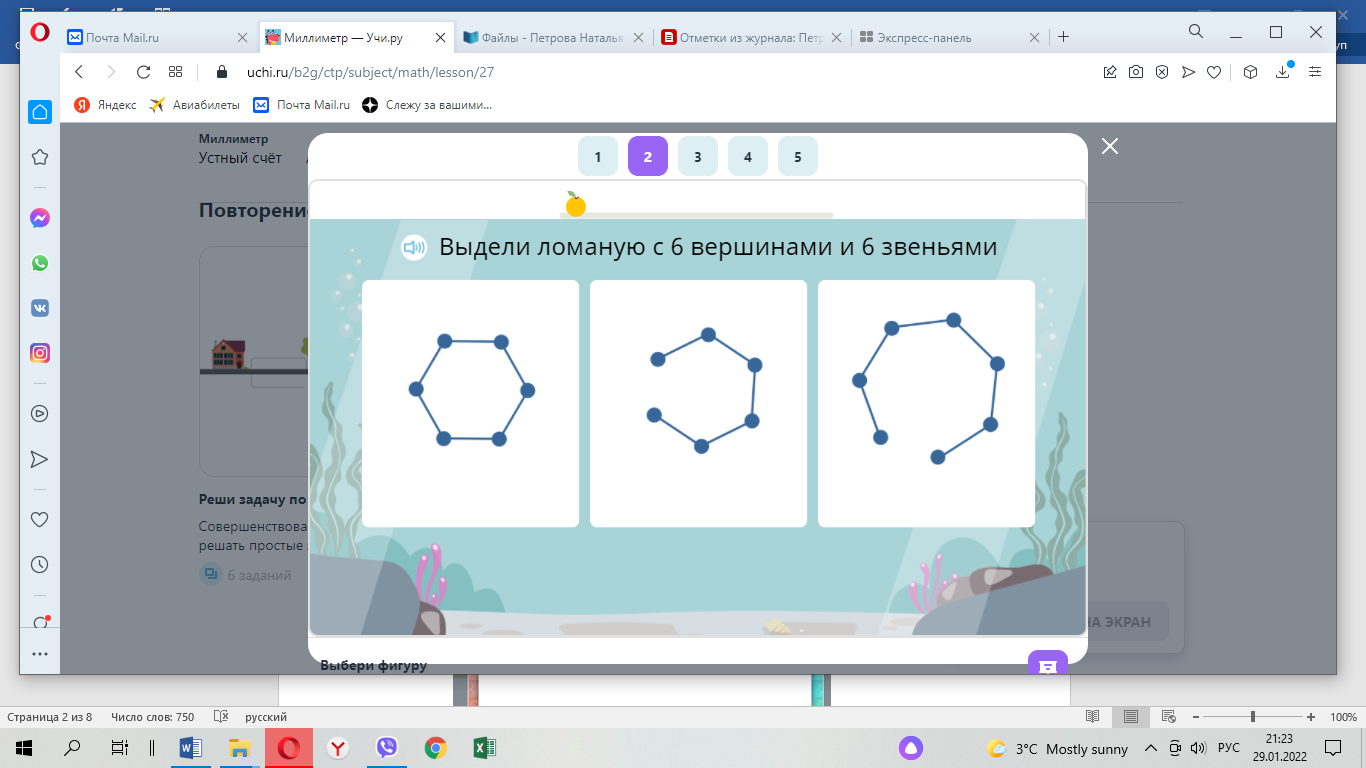The height and width of the screenshot is (768, 1366).
Task: Open the page edit share icon
Action: [x=1110, y=72]
